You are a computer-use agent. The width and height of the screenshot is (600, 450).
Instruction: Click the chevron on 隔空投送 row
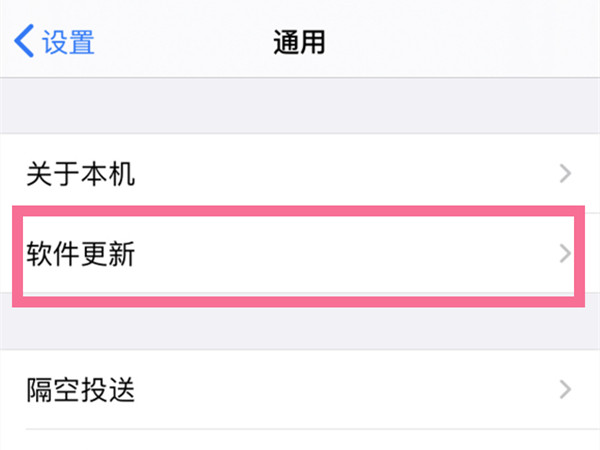tap(565, 389)
